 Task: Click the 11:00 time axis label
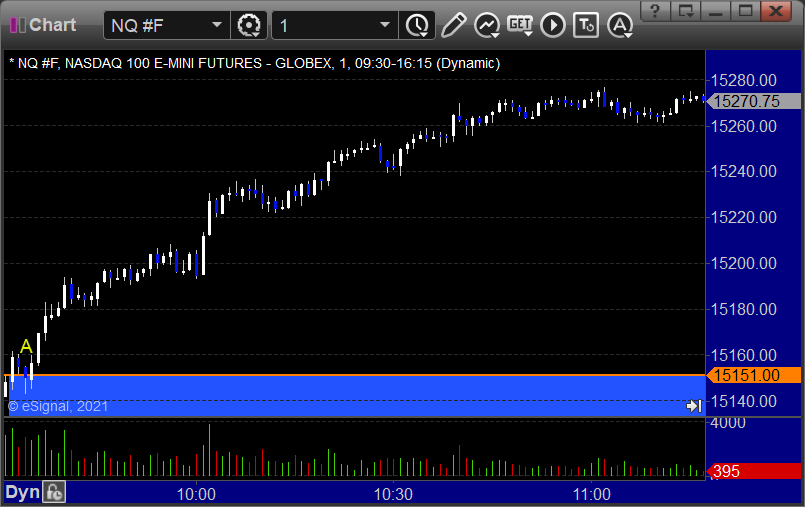click(591, 494)
